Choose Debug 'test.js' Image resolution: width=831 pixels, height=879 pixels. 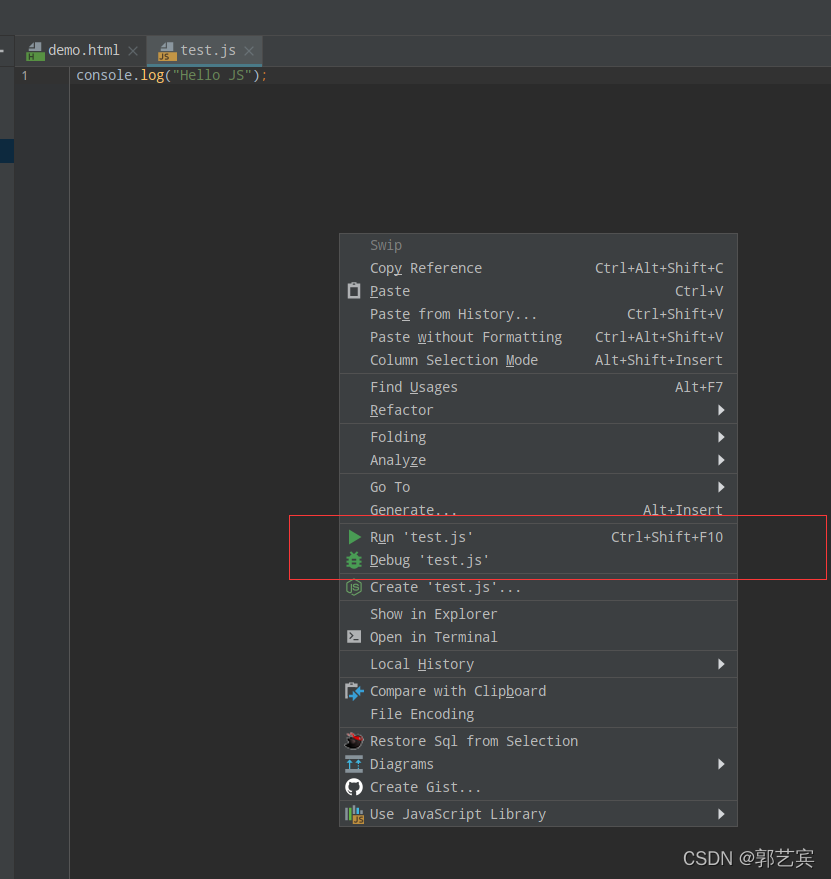click(538, 560)
